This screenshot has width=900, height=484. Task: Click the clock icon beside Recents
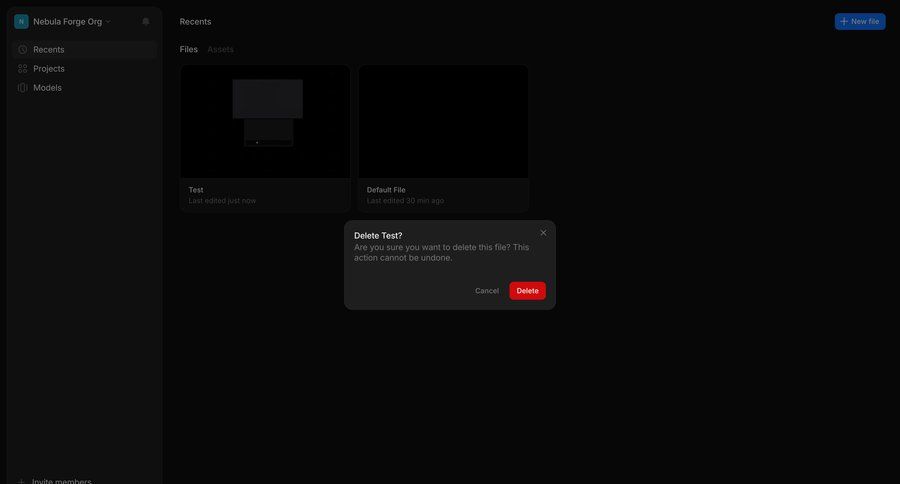click(x=22, y=49)
